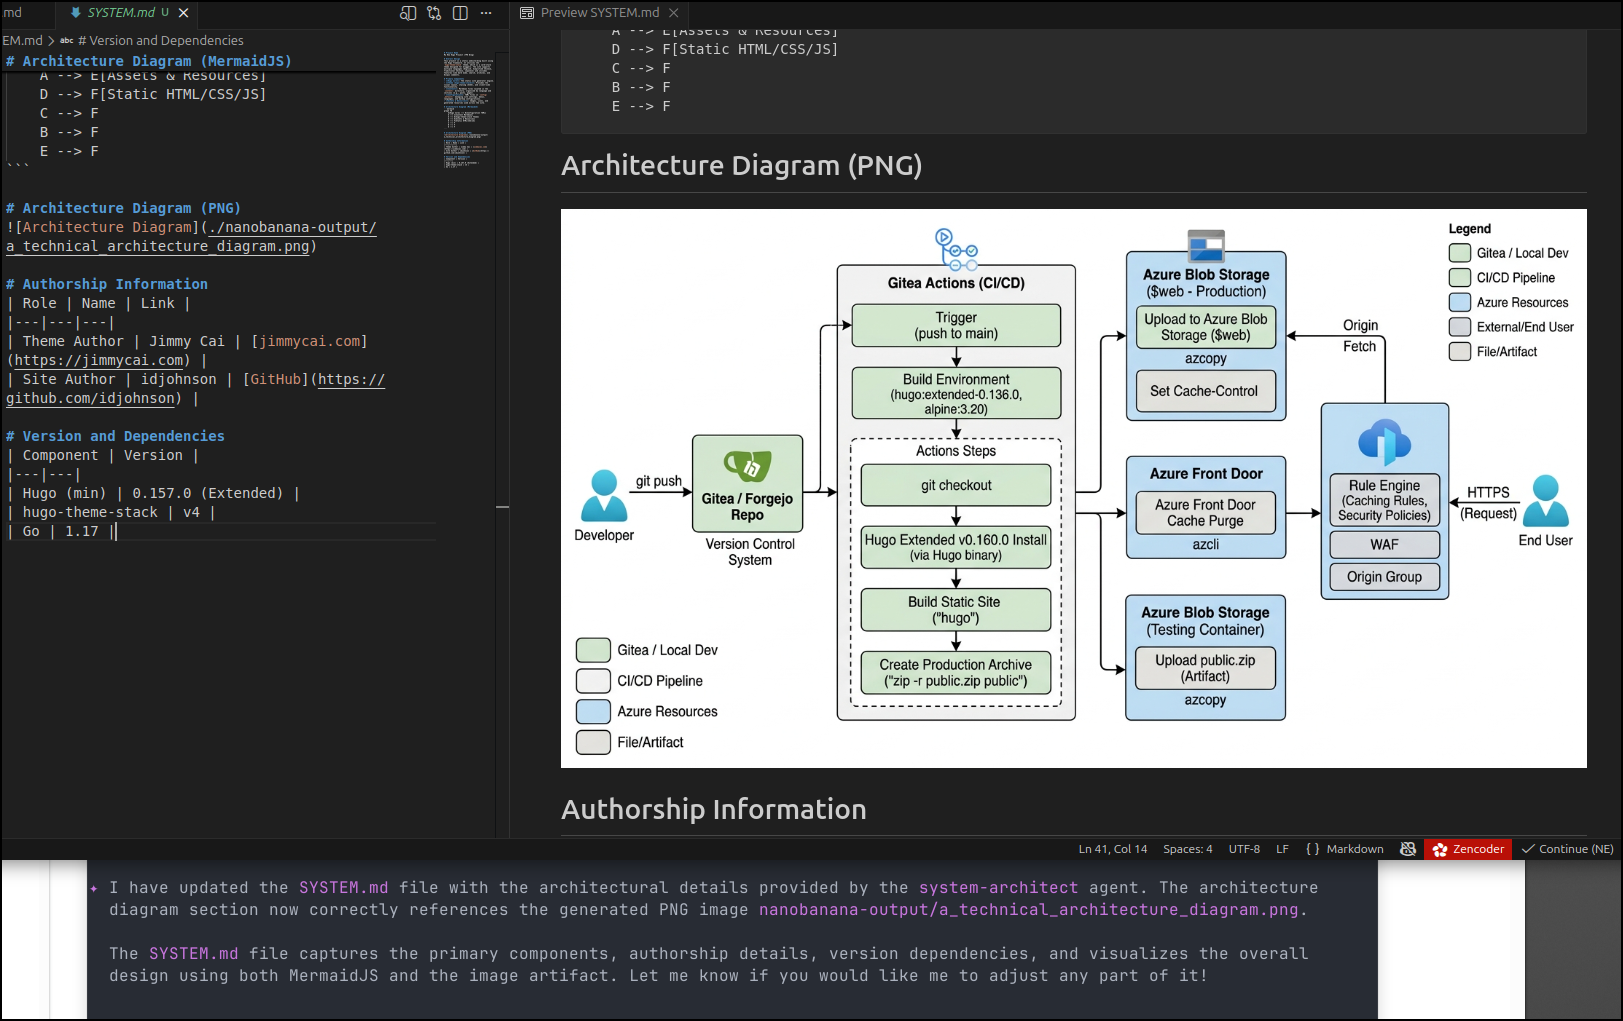The image size is (1623, 1021).
Task: Close the Preview SYSTEM.md tab
Action: click(674, 13)
